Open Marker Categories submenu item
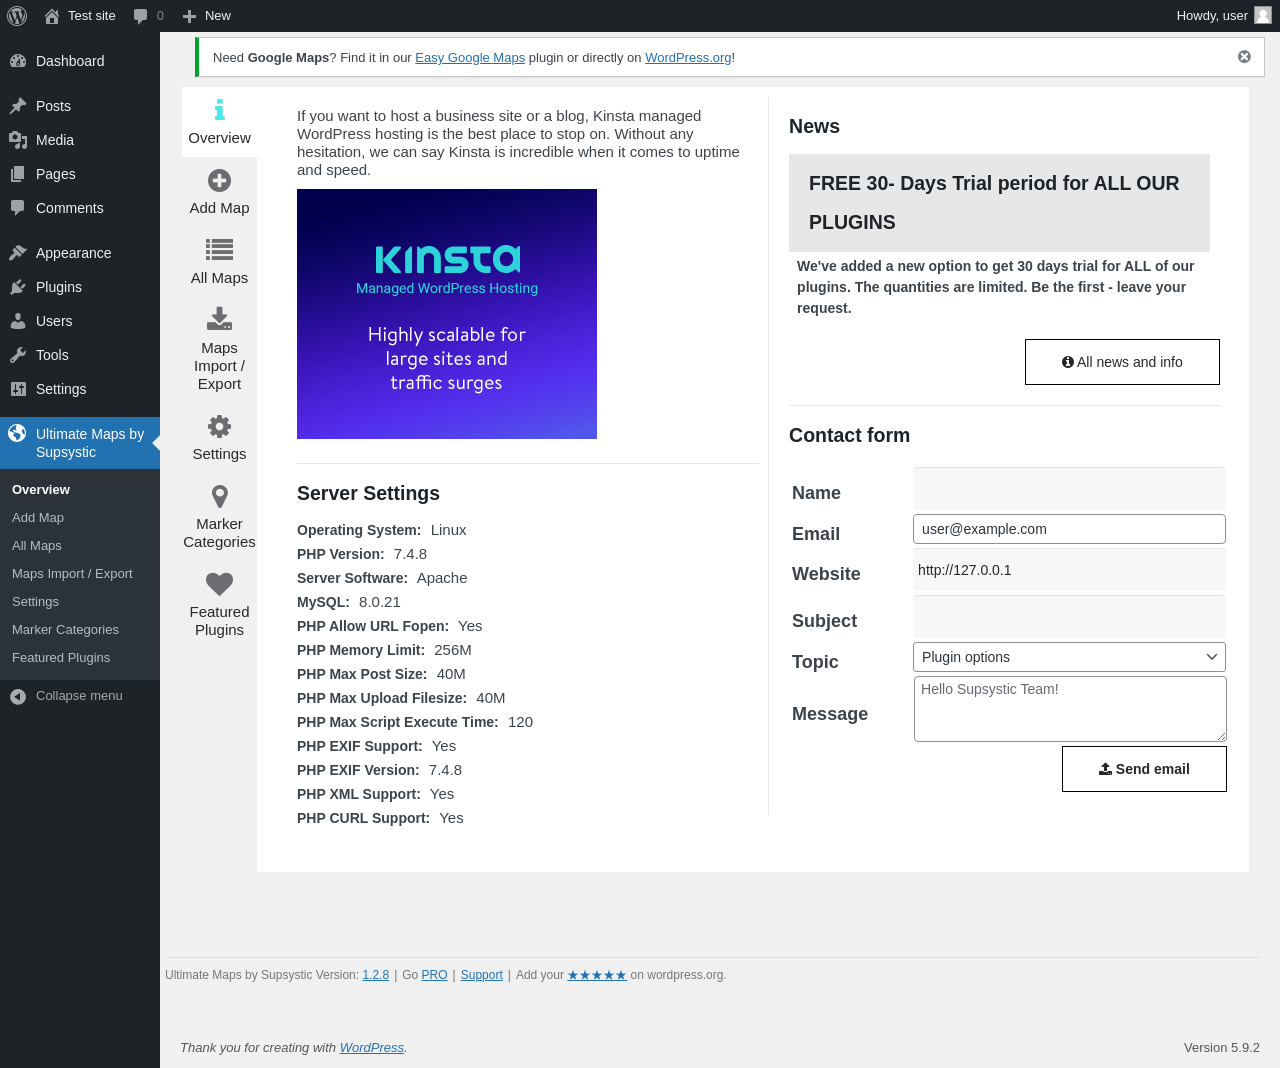1280x1068 pixels. click(x=65, y=630)
